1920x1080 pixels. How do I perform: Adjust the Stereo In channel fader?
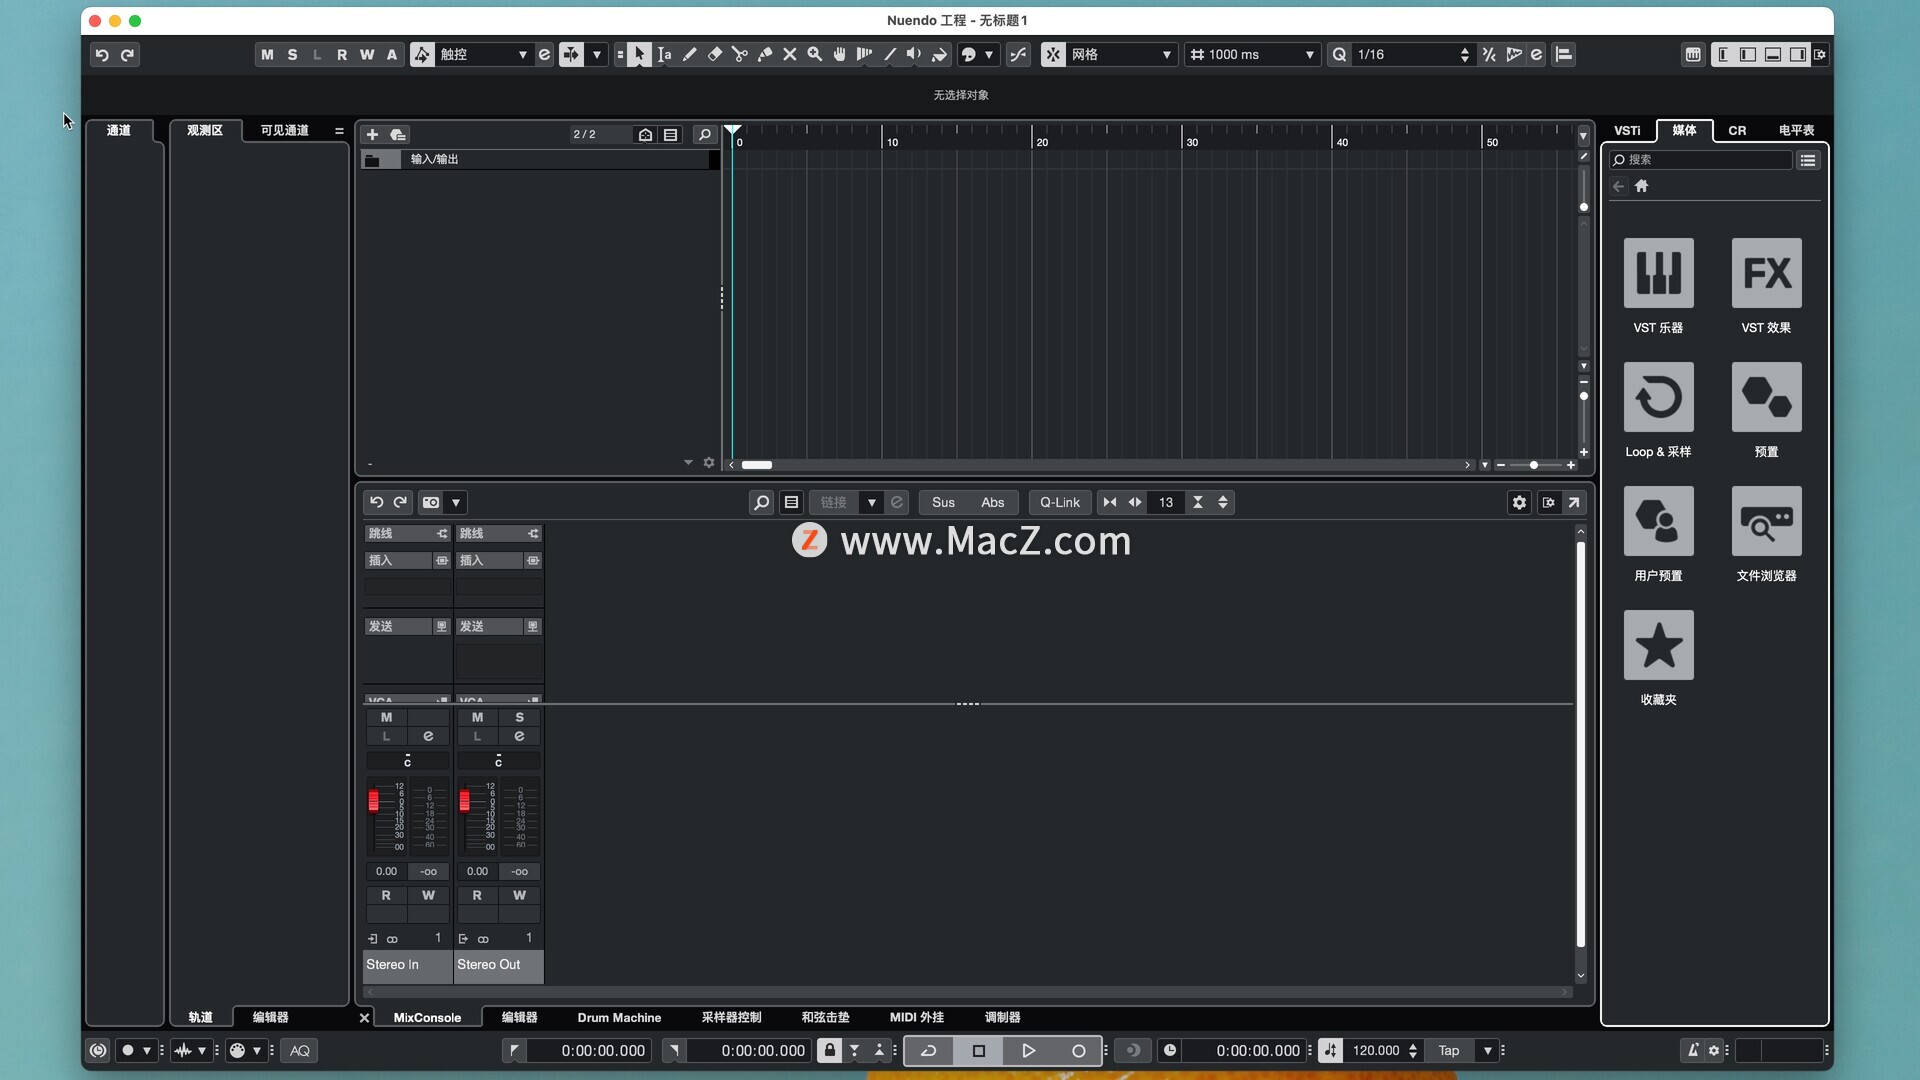pyautogui.click(x=373, y=800)
